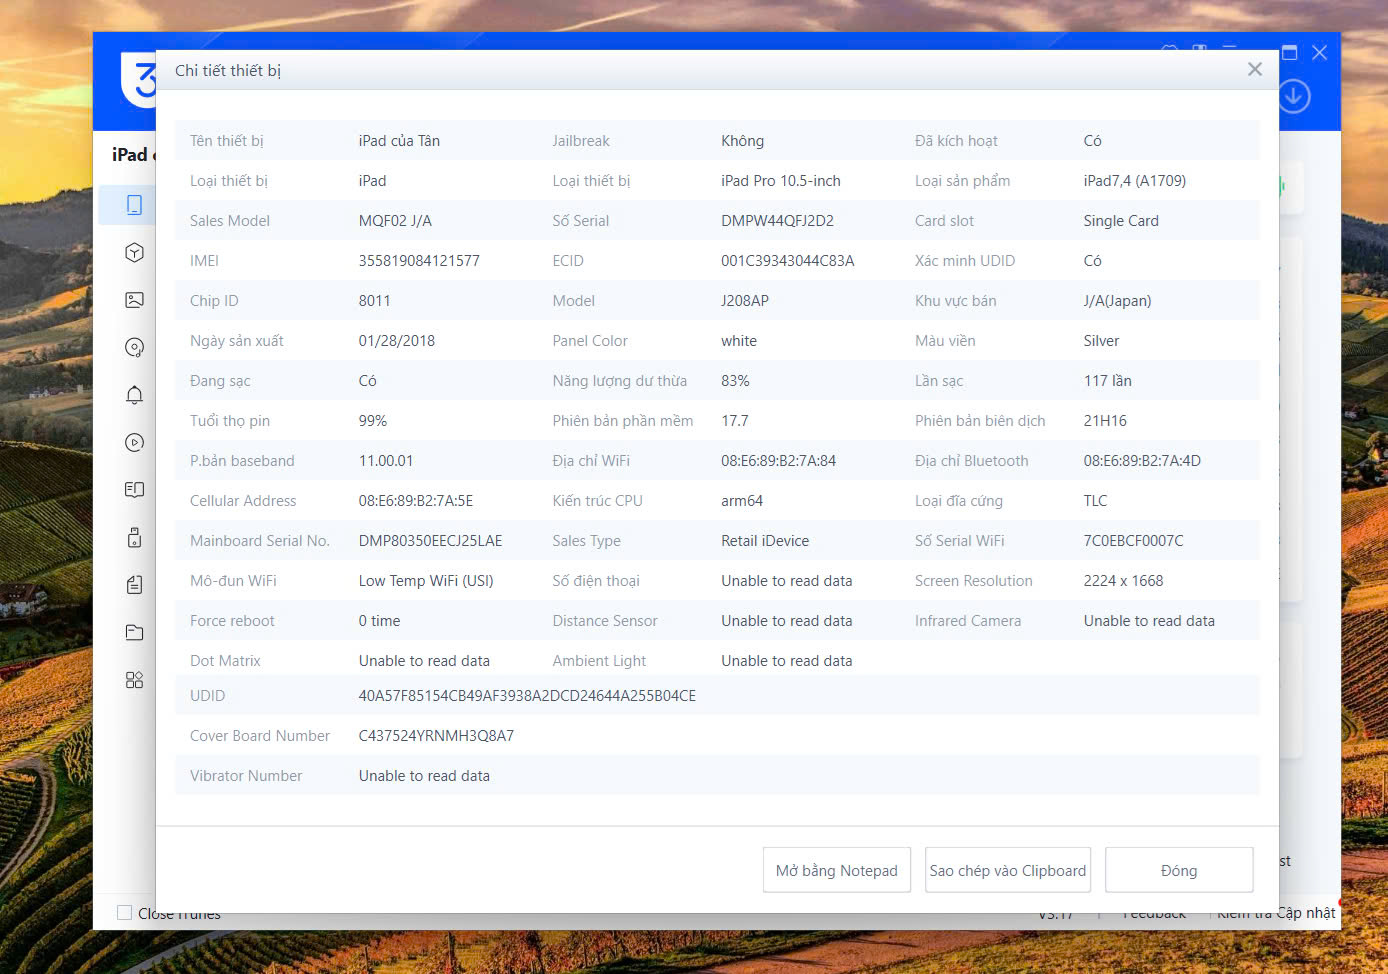Open the Apps cube icon in sidebar
1388x974 pixels.
134,252
